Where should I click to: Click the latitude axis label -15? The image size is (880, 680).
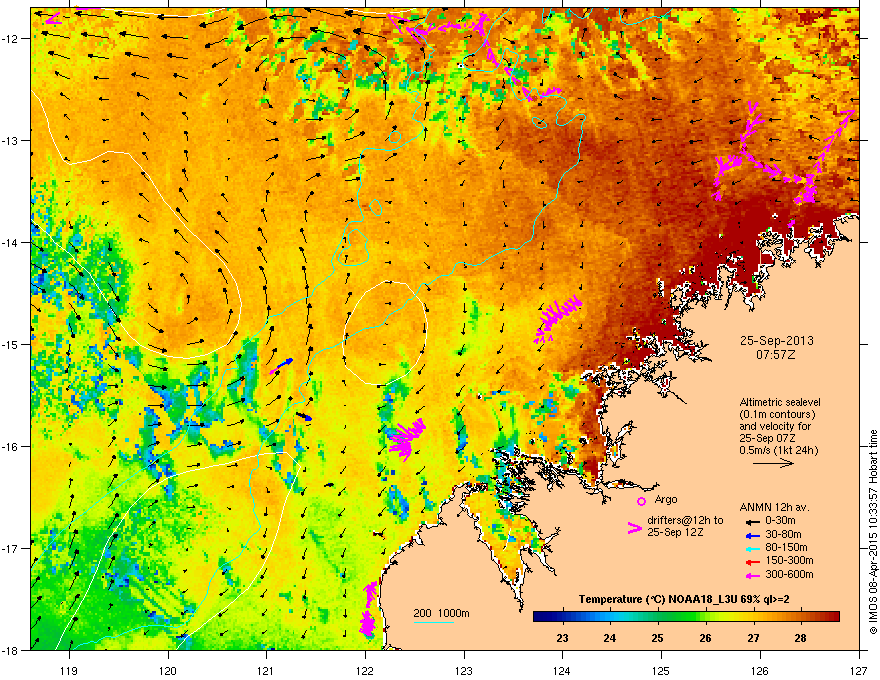(11, 344)
